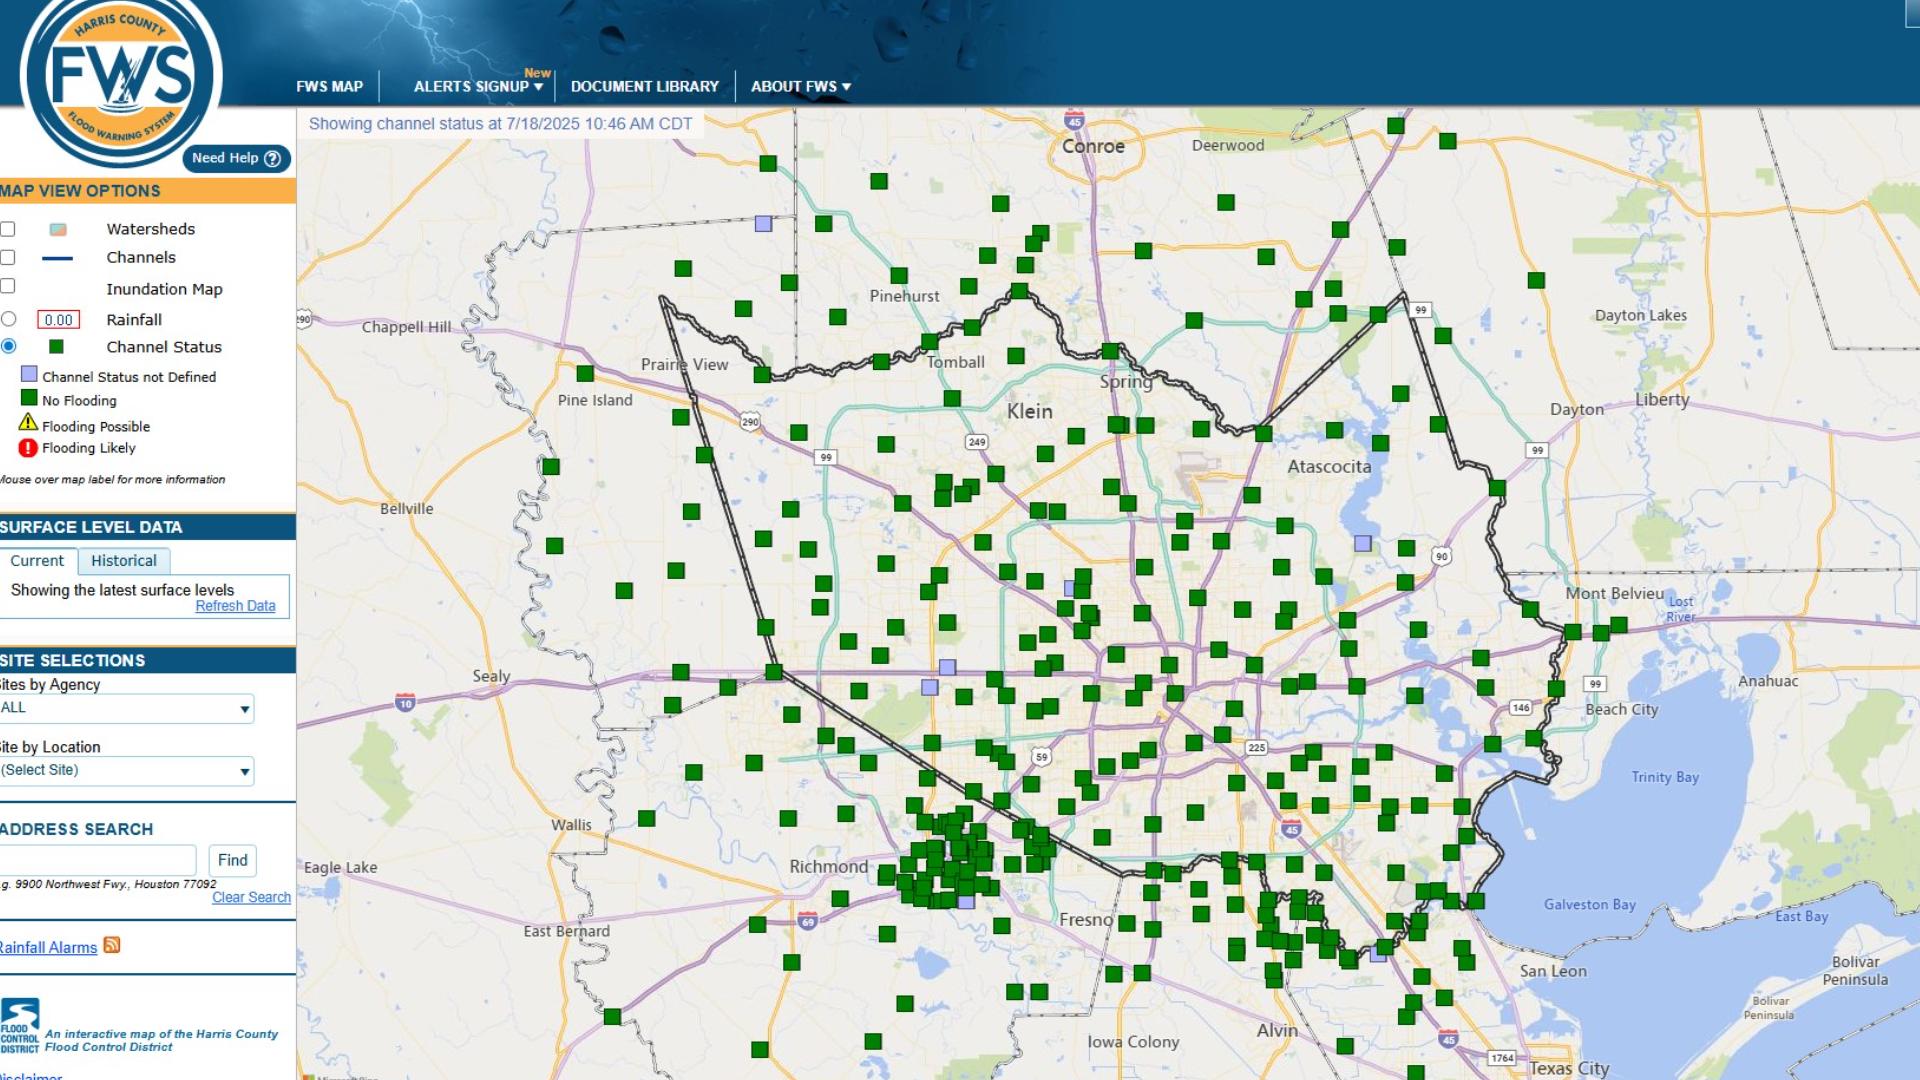The height and width of the screenshot is (1080, 1920).
Task: Open the DOCUMENT LIBRARY menu item
Action: 644,86
